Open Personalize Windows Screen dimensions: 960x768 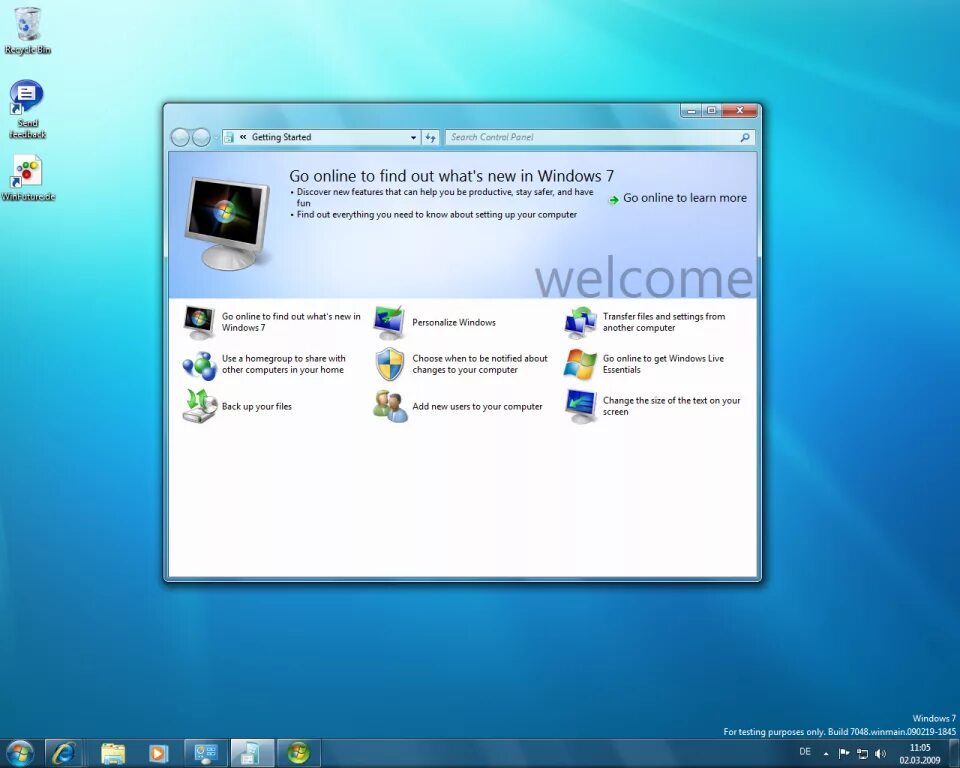(453, 322)
